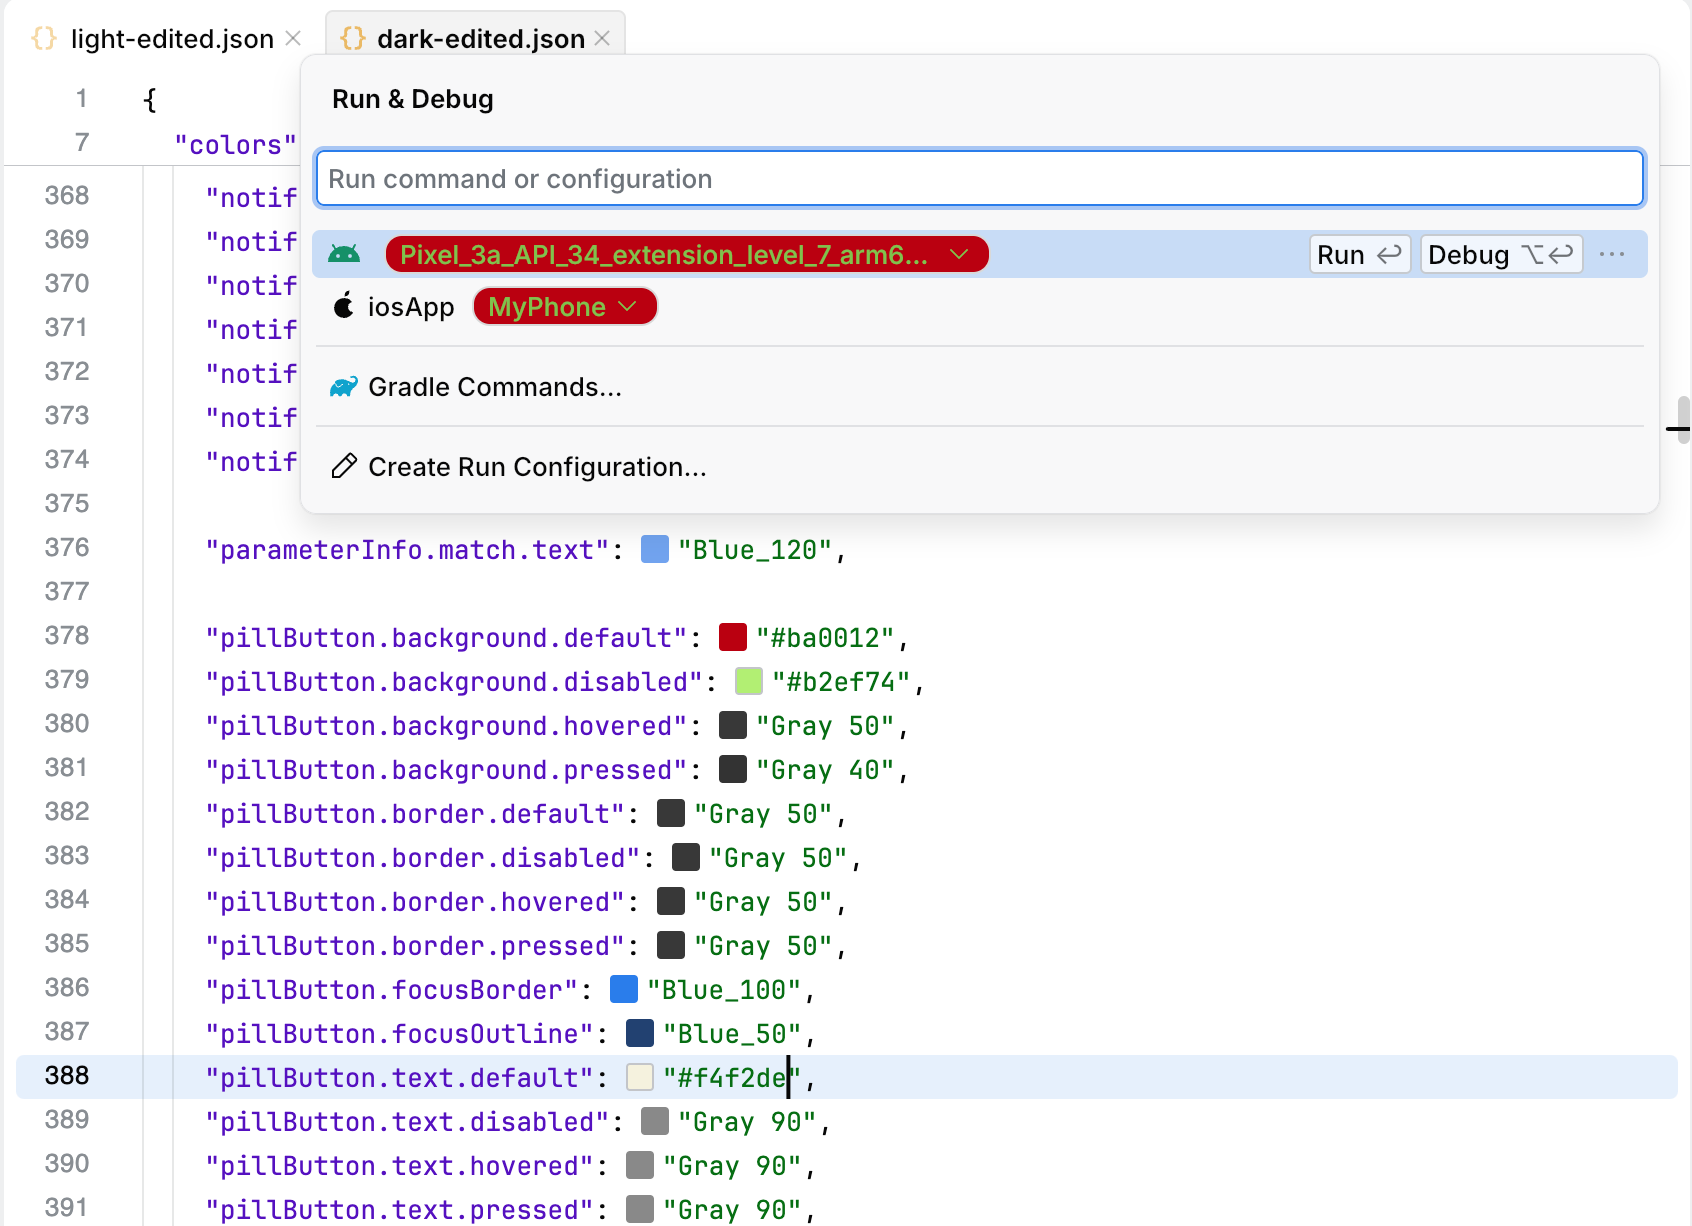Click the Blue_100 focusBorder color swatch

coord(624,990)
